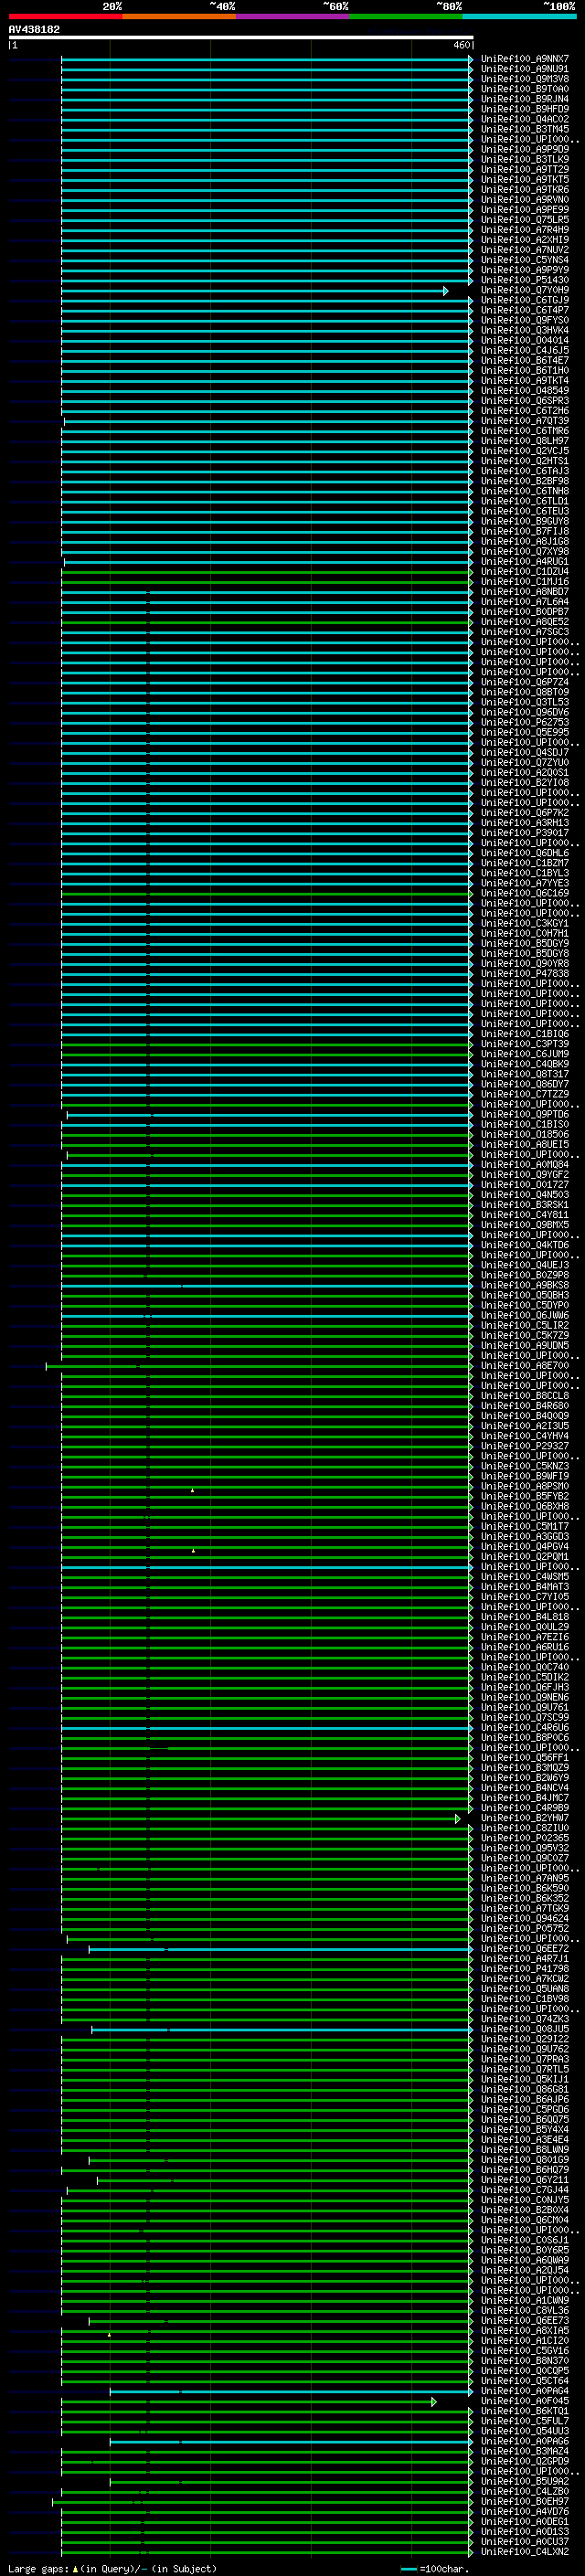Select the UniRef100_Q7Y0H9 label
The height and width of the screenshot is (2576, 585).
tap(524, 290)
